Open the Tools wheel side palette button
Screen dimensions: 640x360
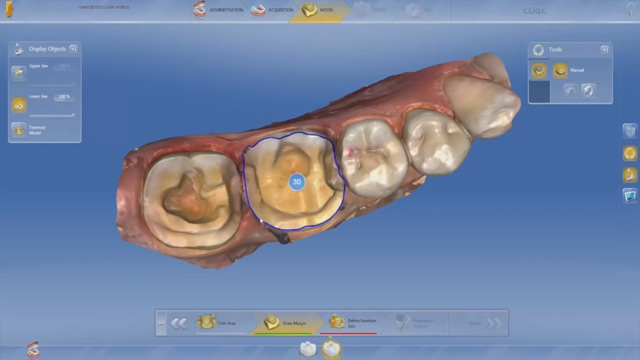click(630, 153)
